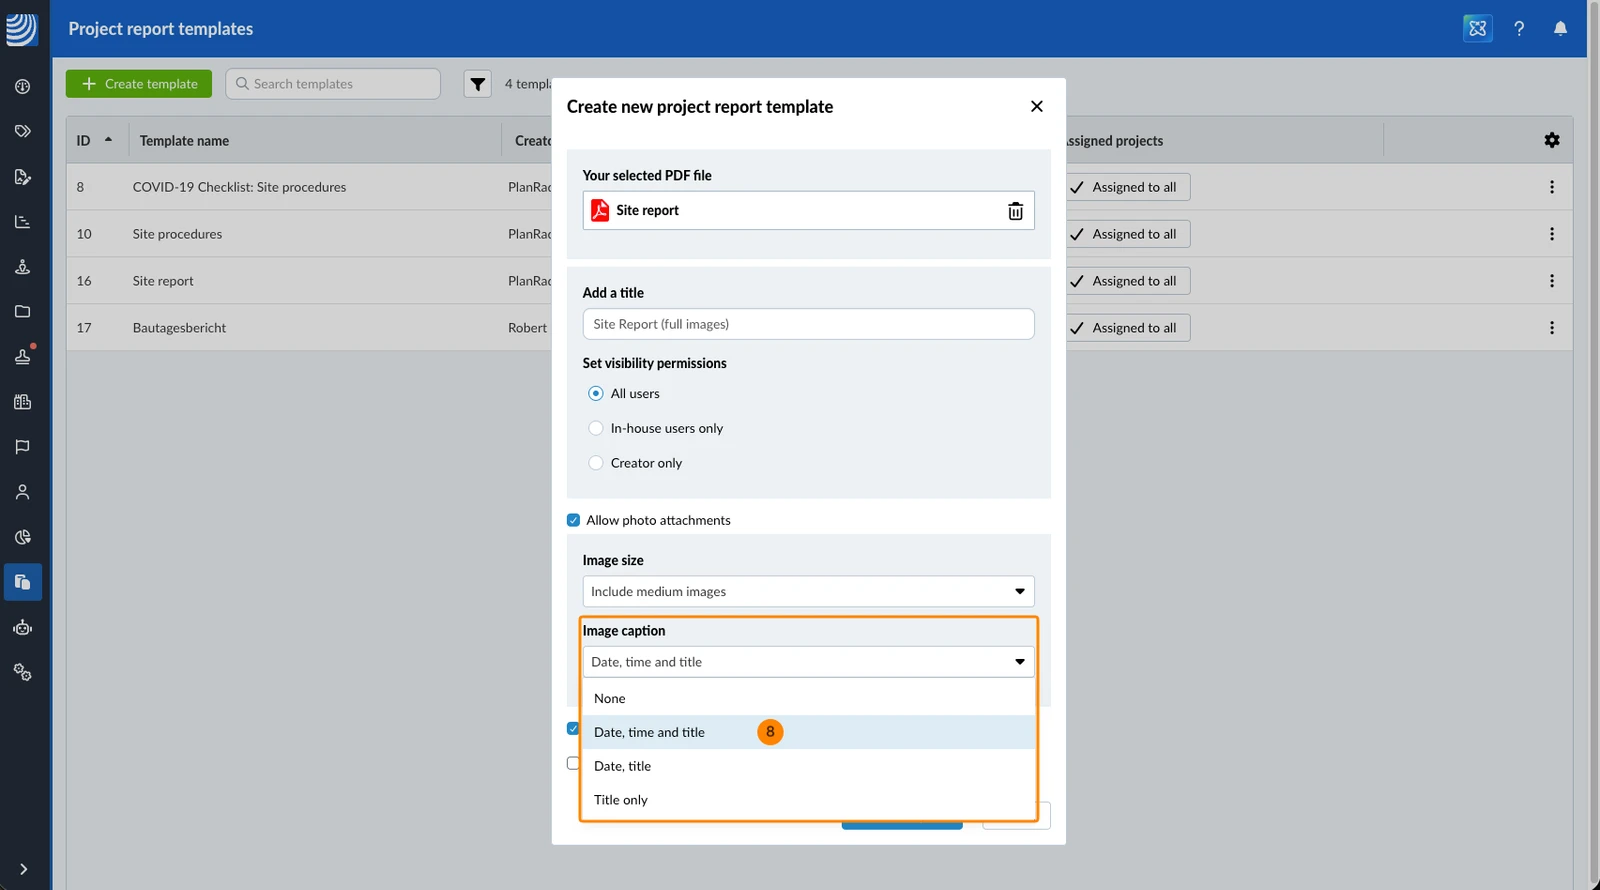Viewport: 1600px width, 890px height.
Task: Open table column settings gear
Action: point(1552,141)
